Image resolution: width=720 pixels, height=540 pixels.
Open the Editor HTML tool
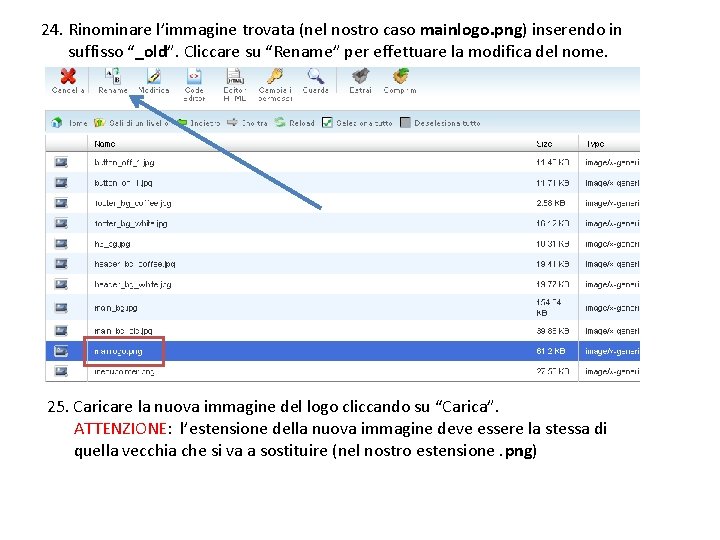235,76
